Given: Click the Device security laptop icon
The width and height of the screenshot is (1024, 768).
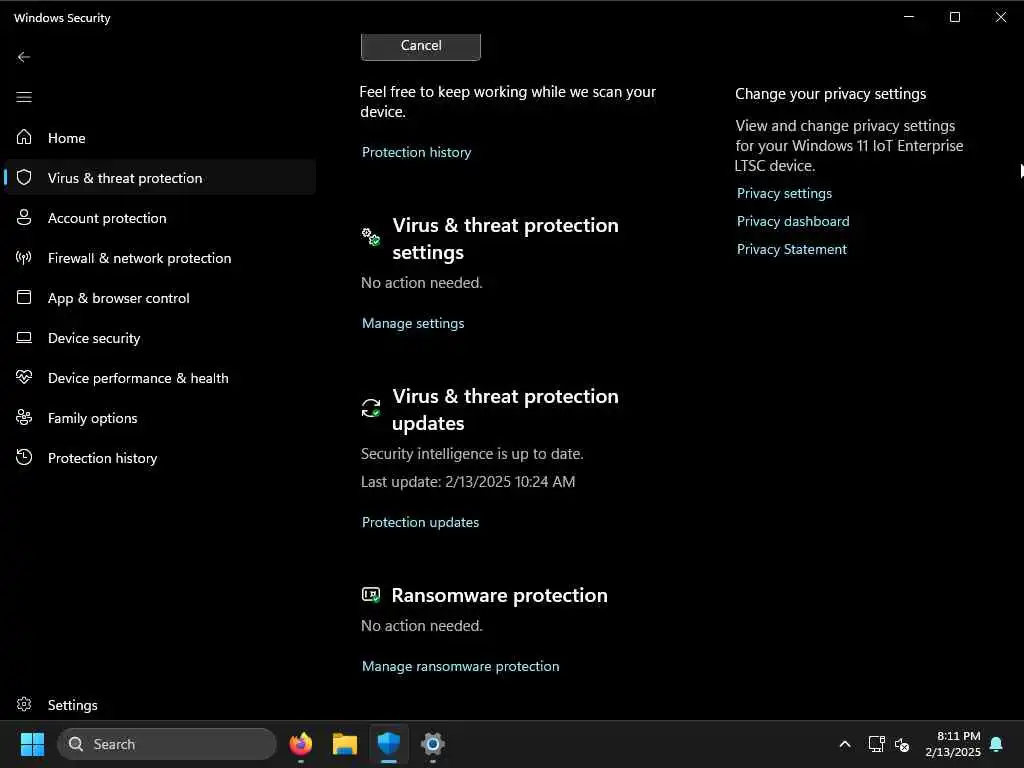Looking at the screenshot, I should click(24, 338).
